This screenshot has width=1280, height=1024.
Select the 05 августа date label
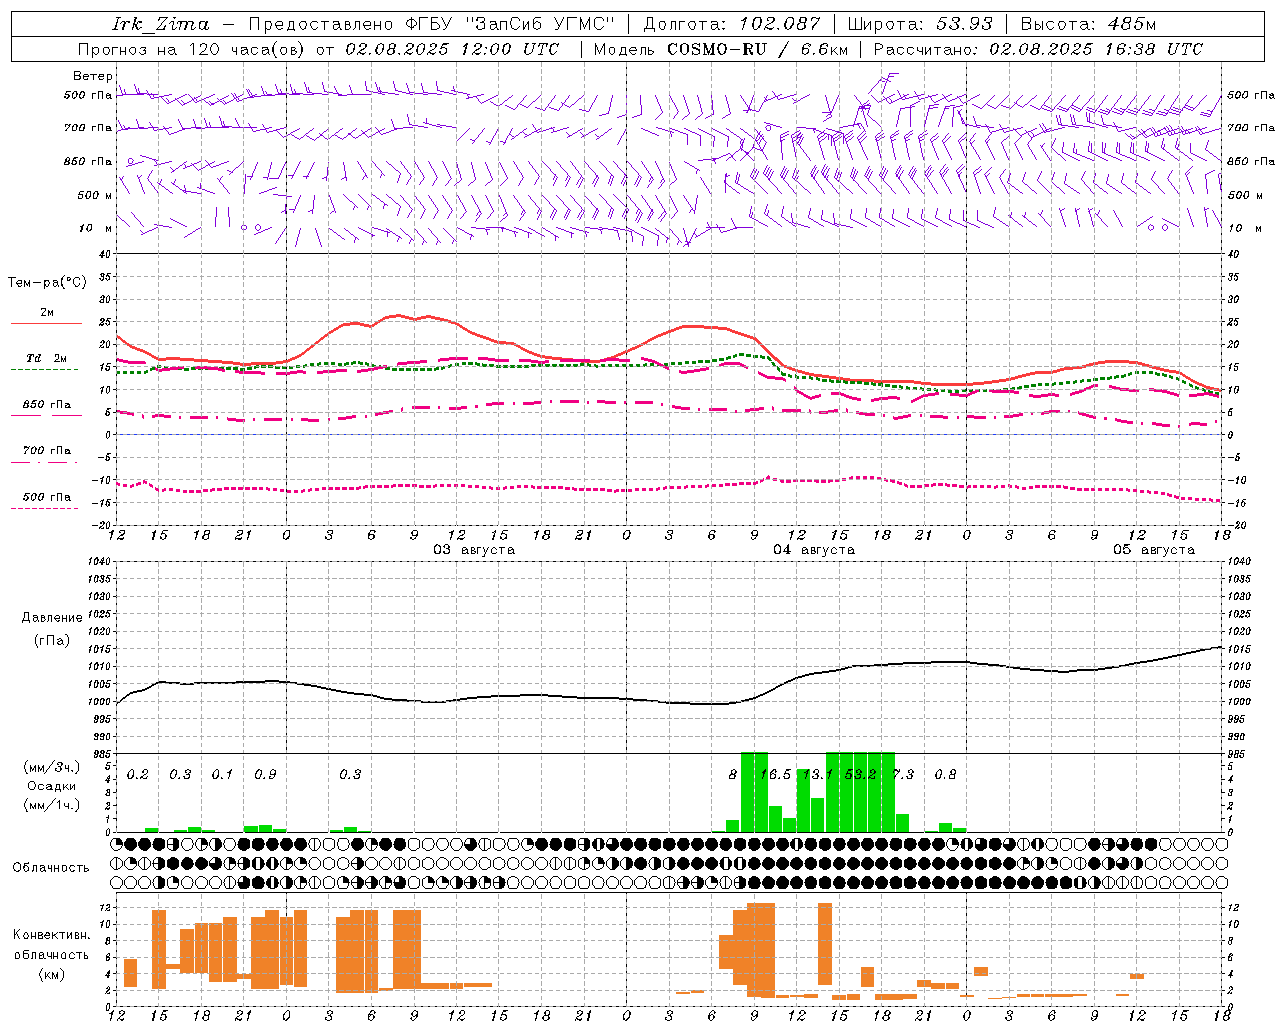point(1154,549)
